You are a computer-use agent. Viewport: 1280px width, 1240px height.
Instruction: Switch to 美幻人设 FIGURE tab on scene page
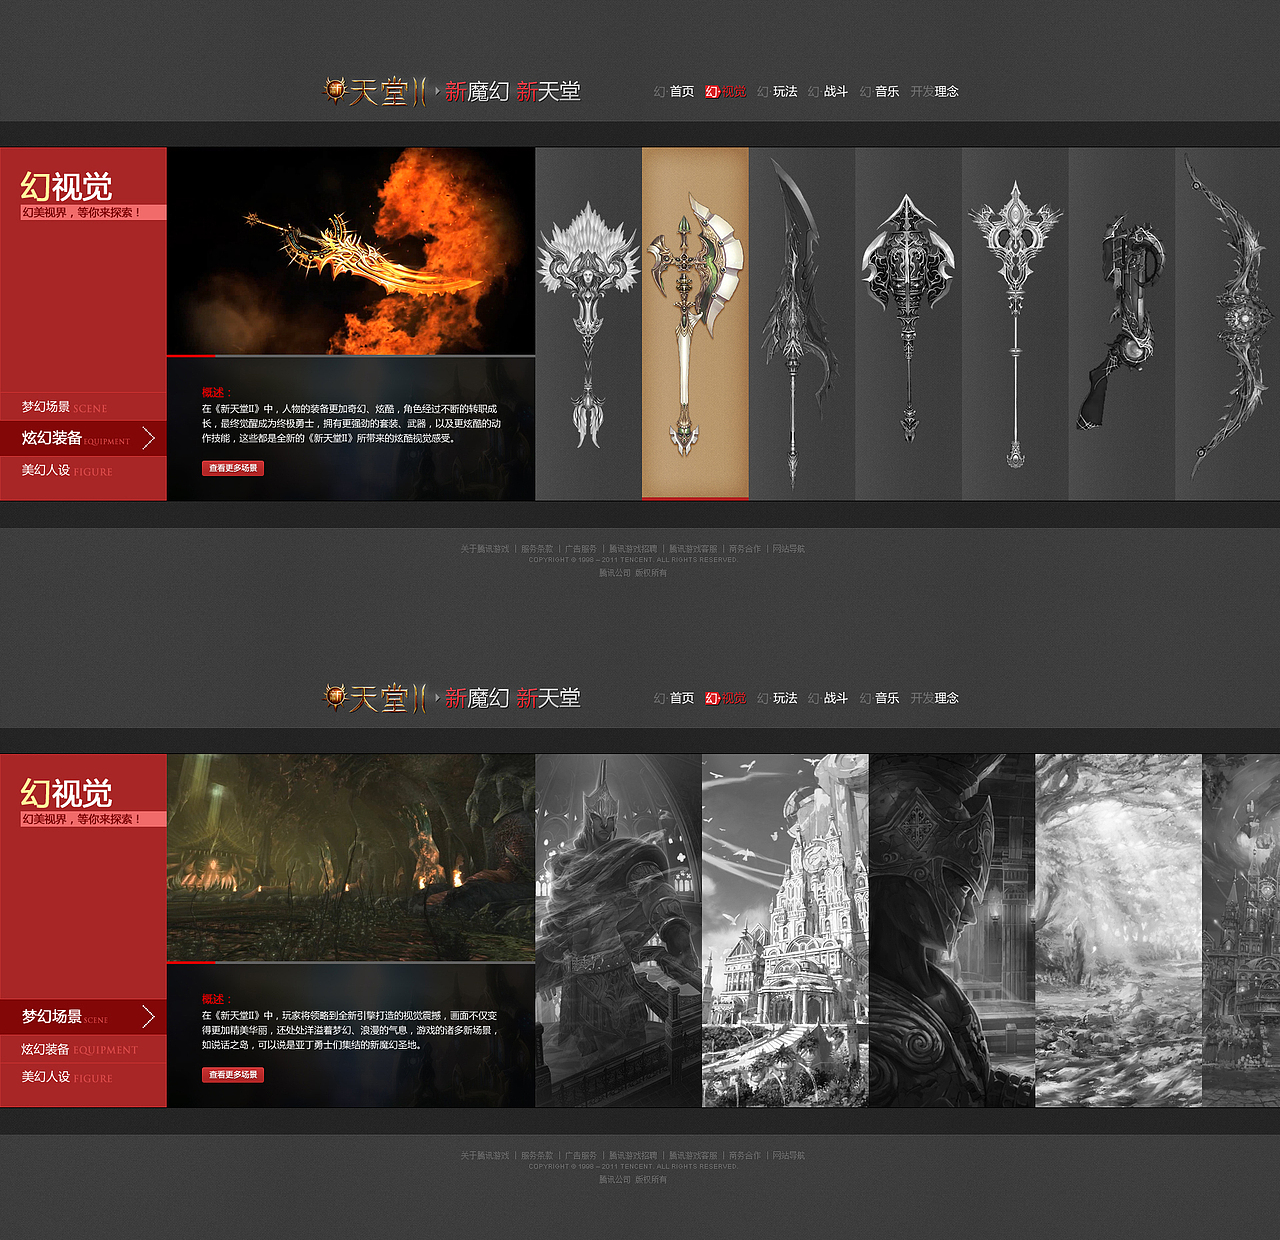tap(83, 1077)
